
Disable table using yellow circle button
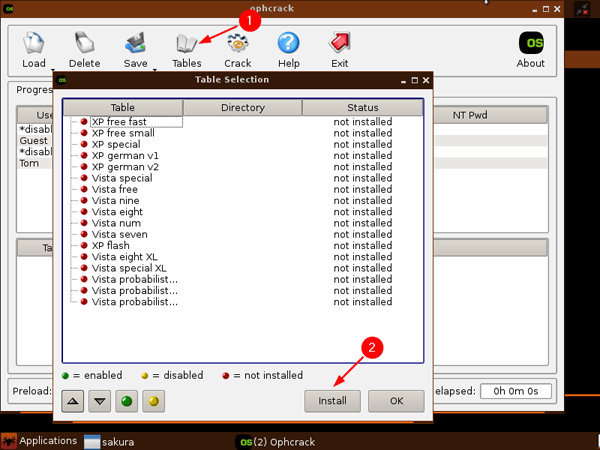click(x=153, y=401)
